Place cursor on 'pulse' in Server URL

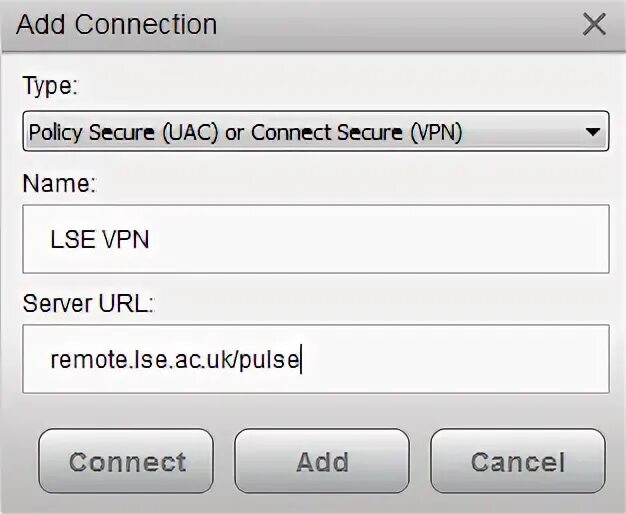(269, 360)
